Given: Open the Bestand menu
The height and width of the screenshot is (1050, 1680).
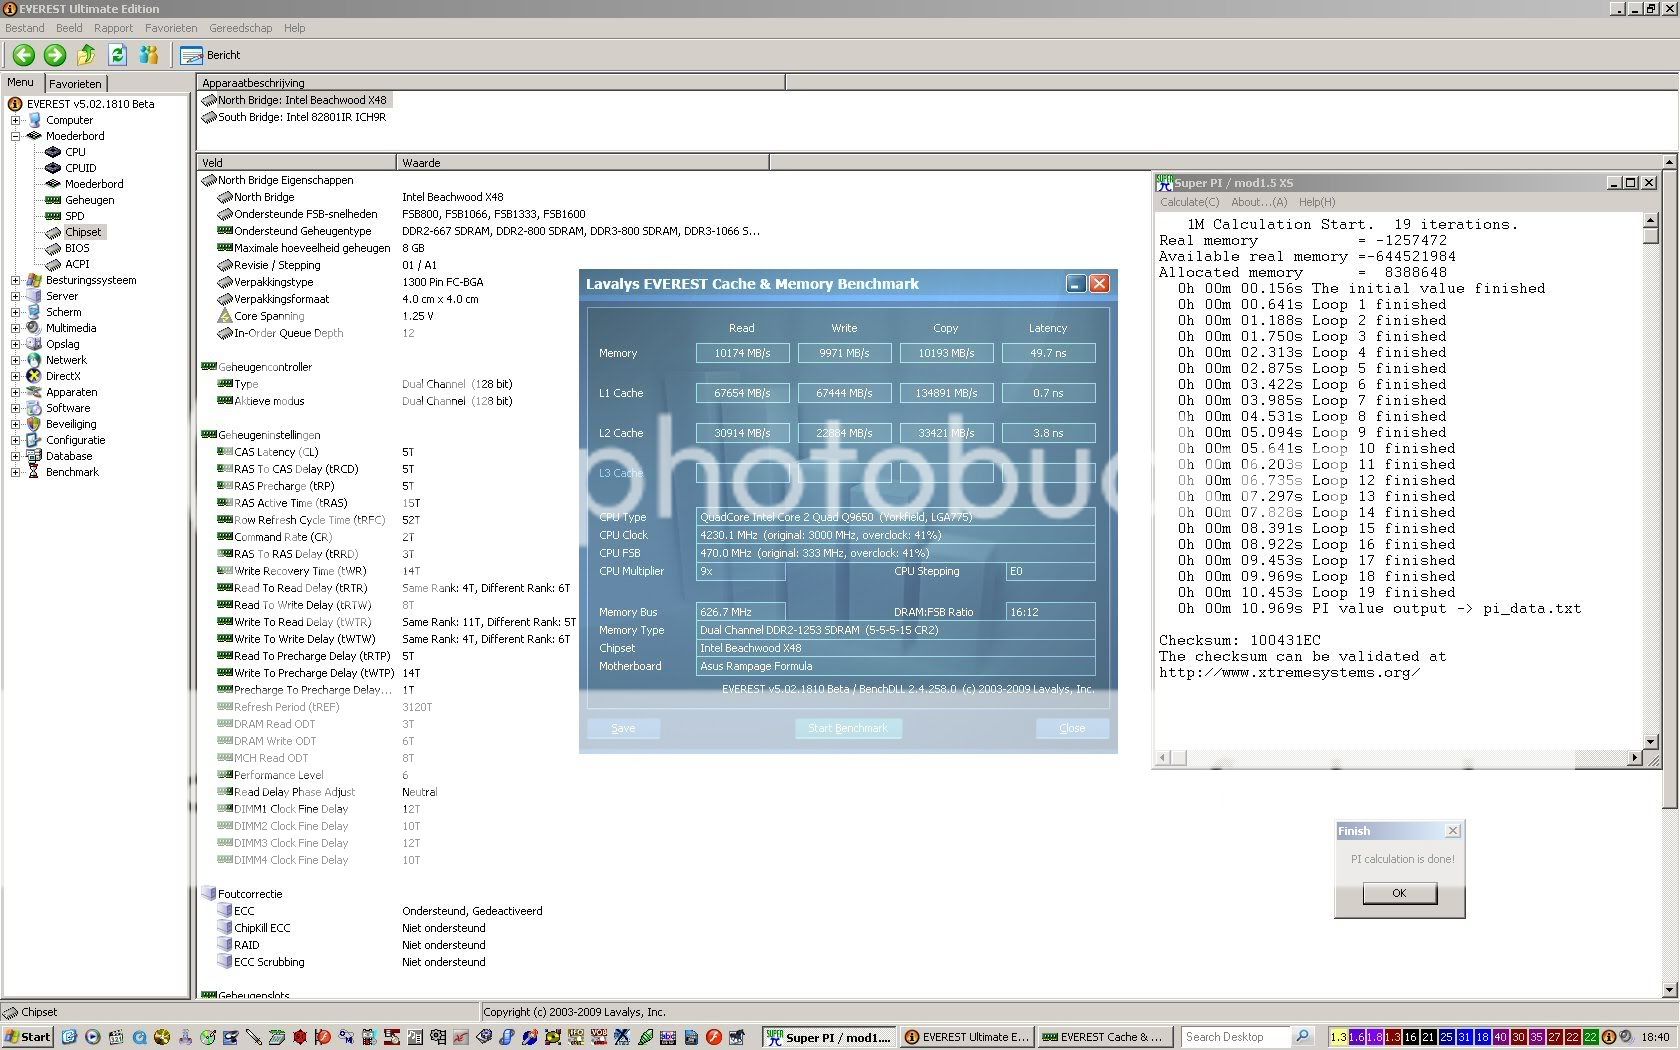Looking at the screenshot, I should coord(25,28).
